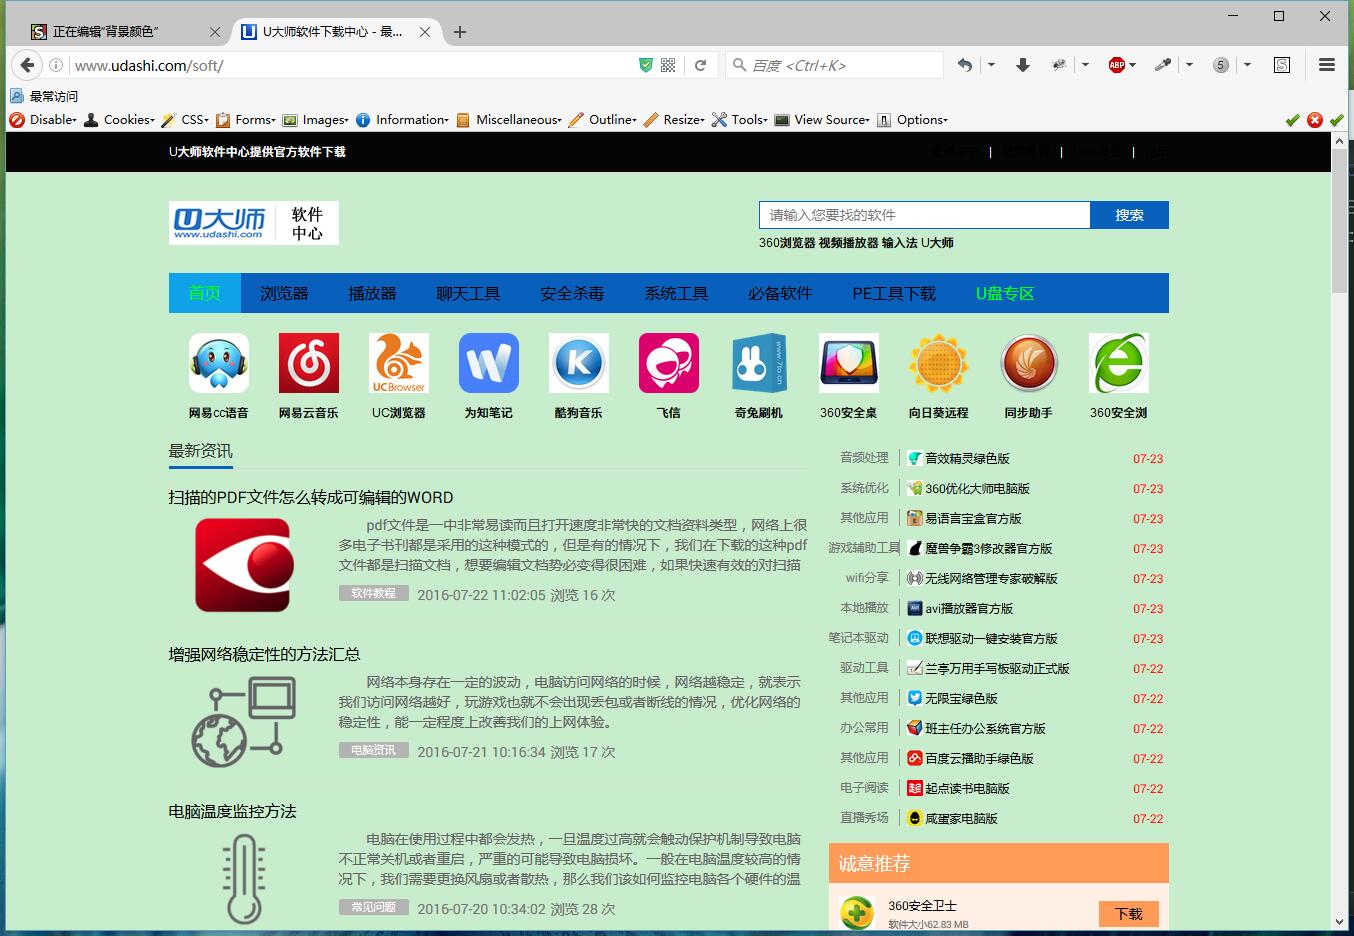Screen dimensions: 1354x936
Task: Click the software search input field
Action: pos(923,215)
